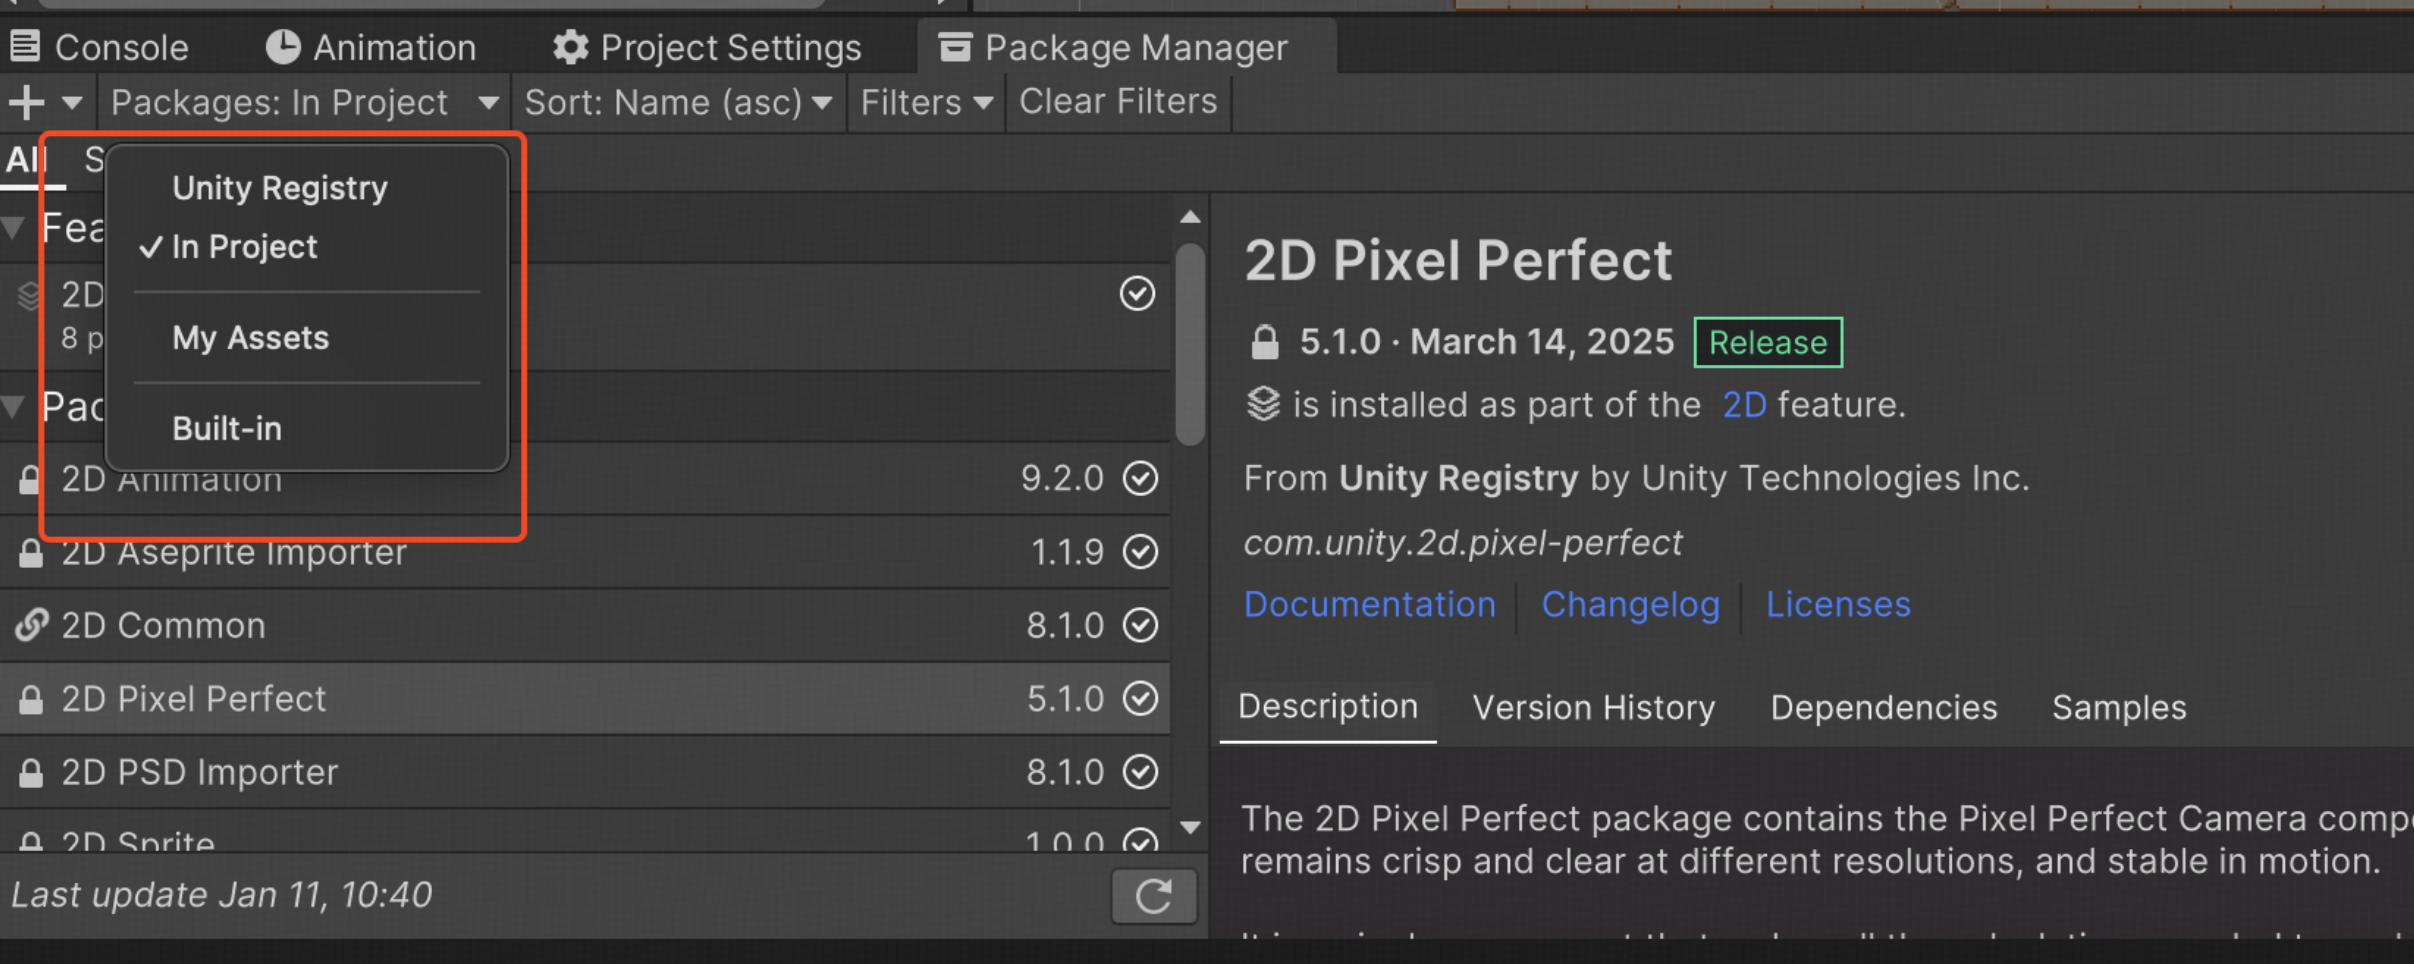
Task: Click installed checkmark for 2D Aseprite Importer
Action: click(1140, 552)
